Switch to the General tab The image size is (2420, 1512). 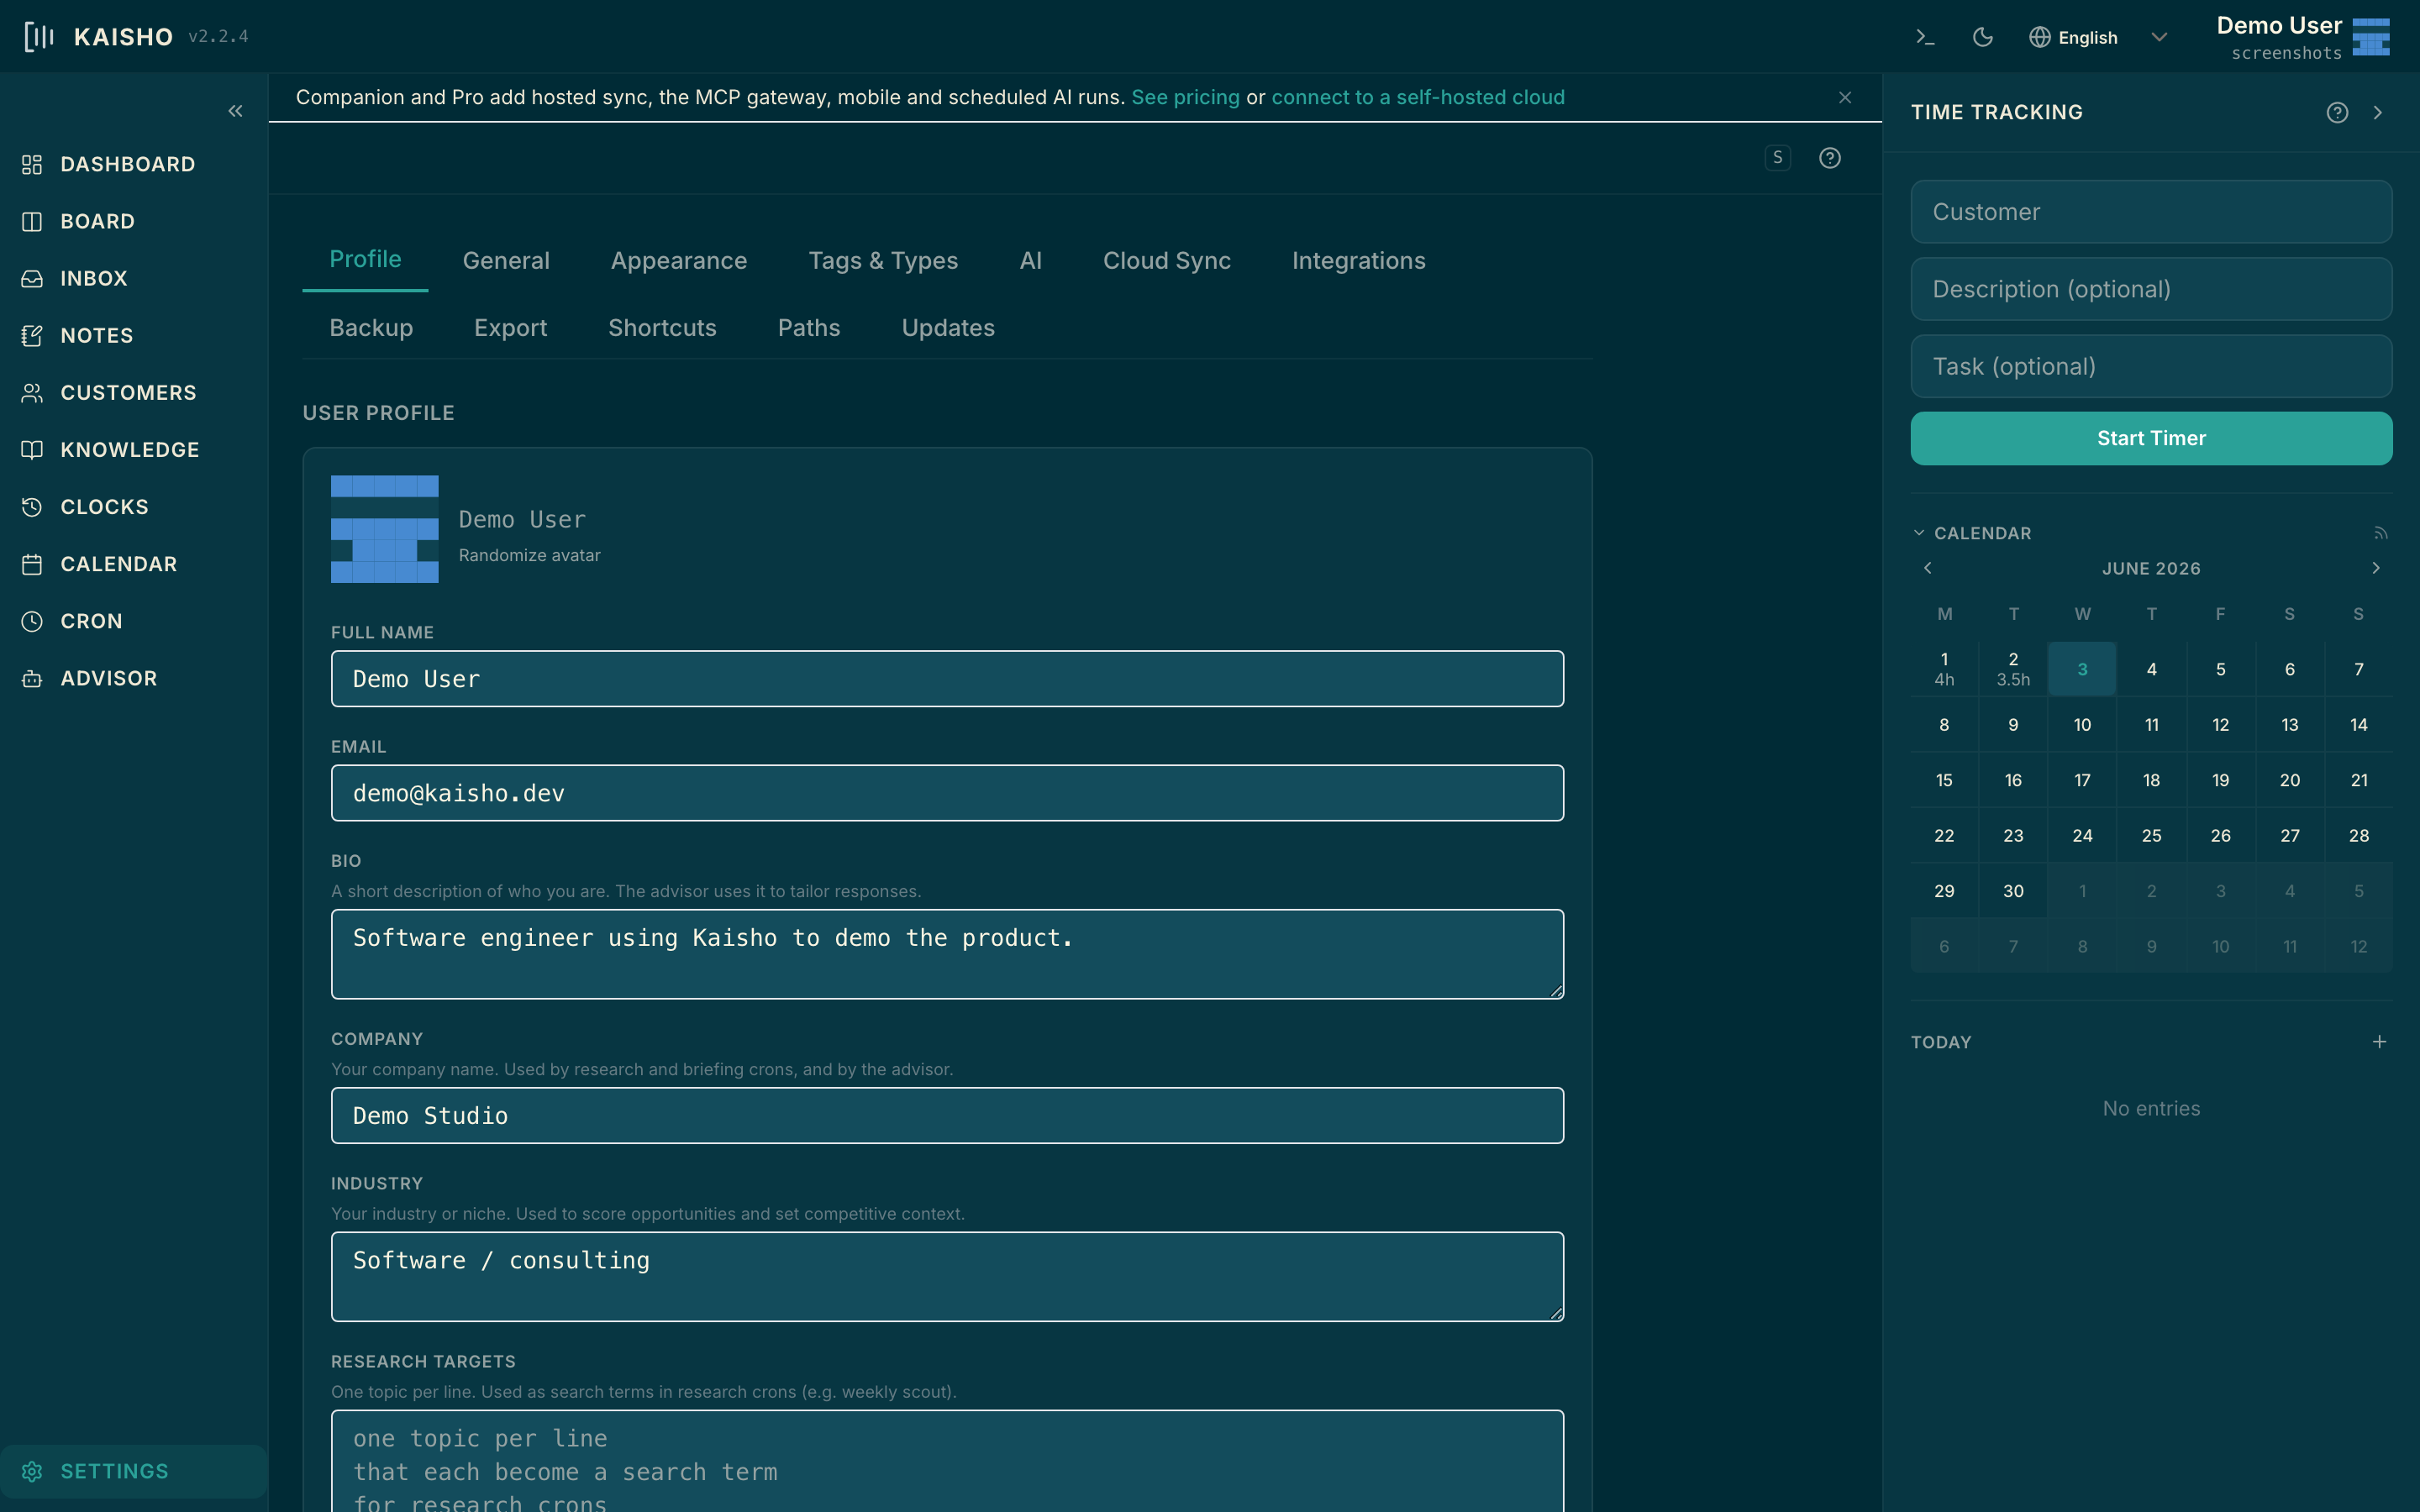(x=506, y=261)
